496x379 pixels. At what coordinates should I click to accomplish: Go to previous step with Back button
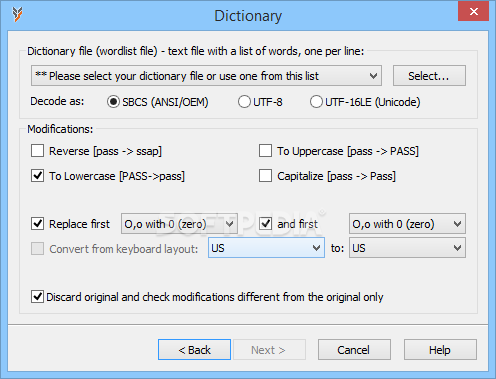(194, 350)
